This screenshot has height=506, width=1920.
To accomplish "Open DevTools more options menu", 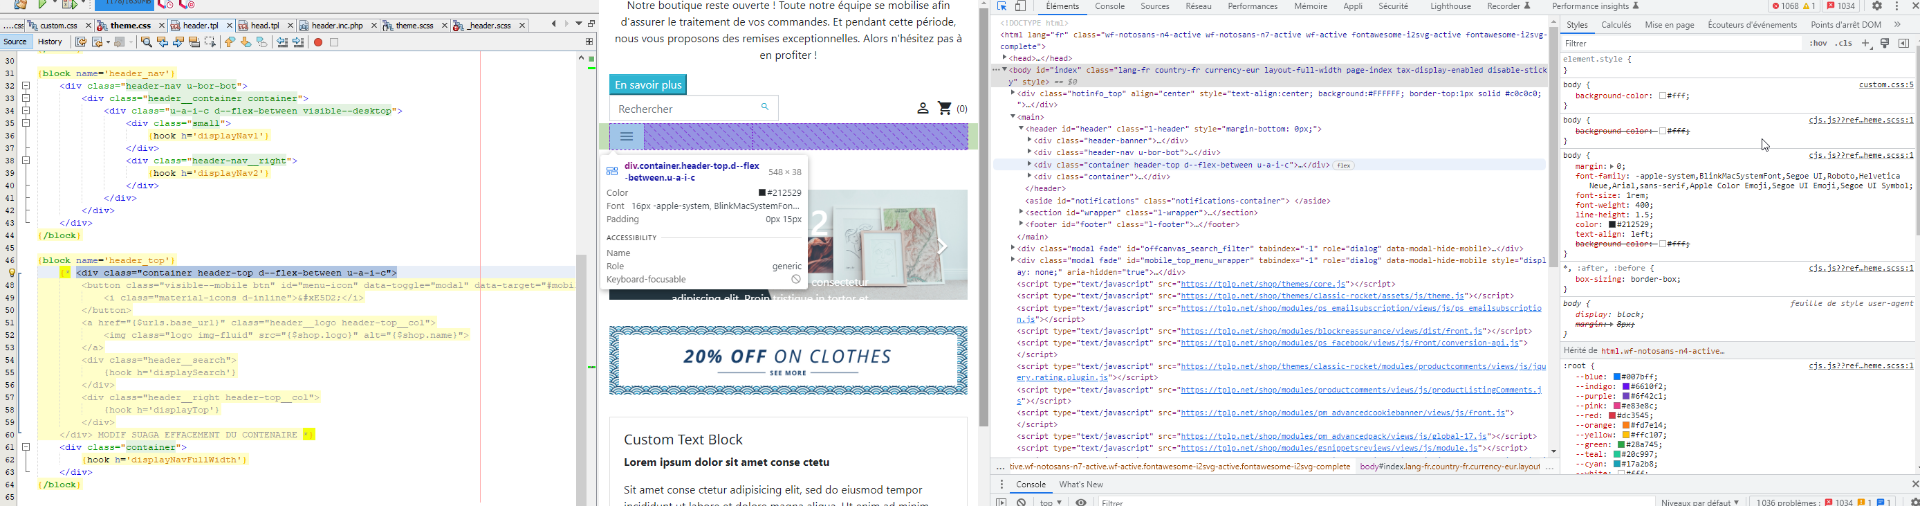I will pos(1897,6).
